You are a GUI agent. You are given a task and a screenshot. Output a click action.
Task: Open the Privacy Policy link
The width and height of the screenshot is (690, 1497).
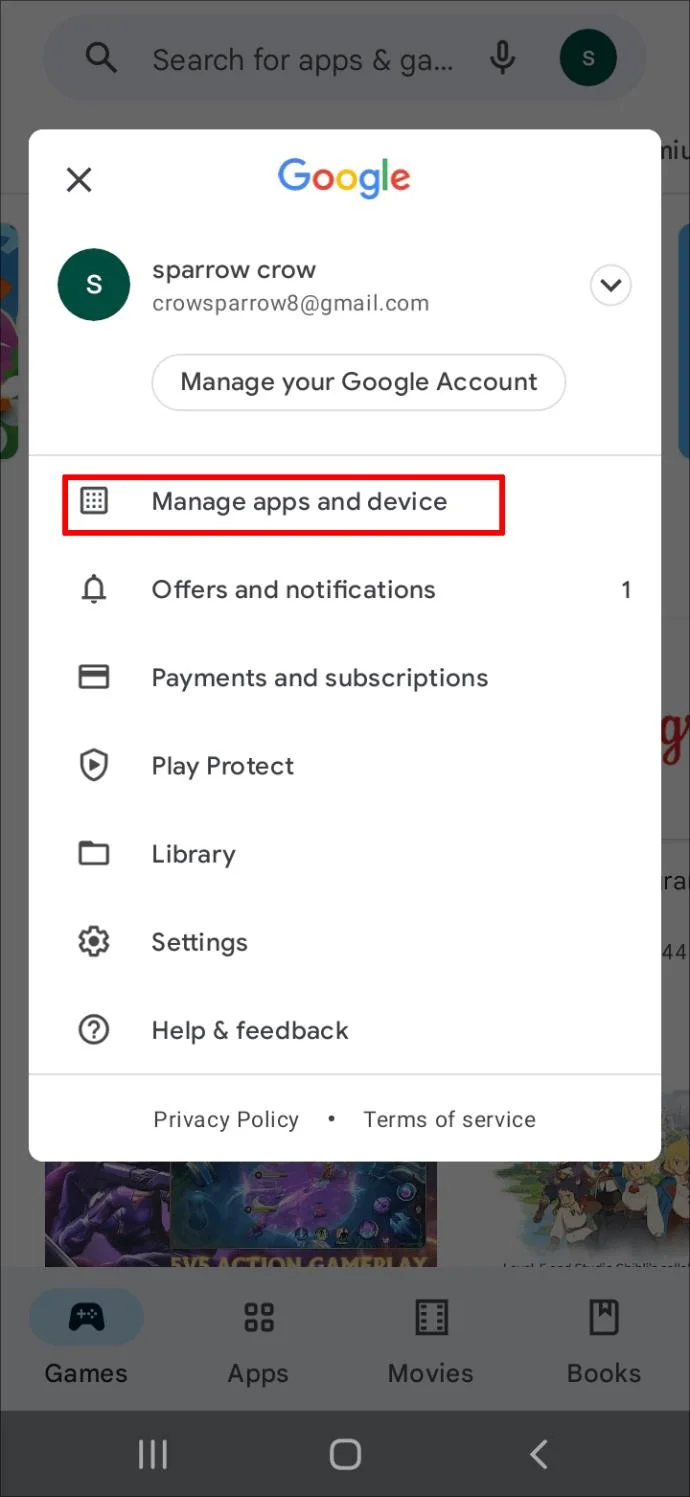(x=226, y=1119)
